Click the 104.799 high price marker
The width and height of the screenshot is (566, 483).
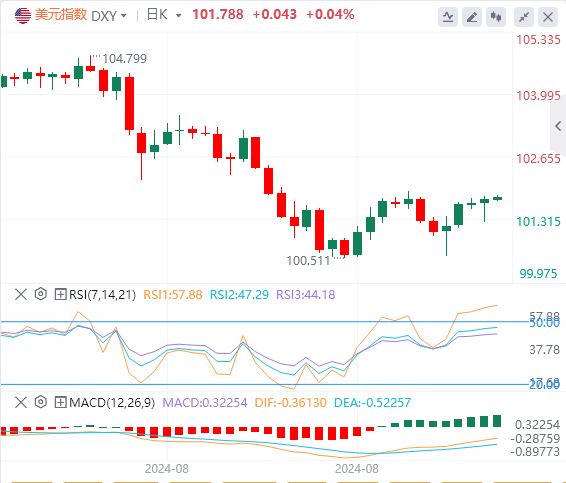125,58
